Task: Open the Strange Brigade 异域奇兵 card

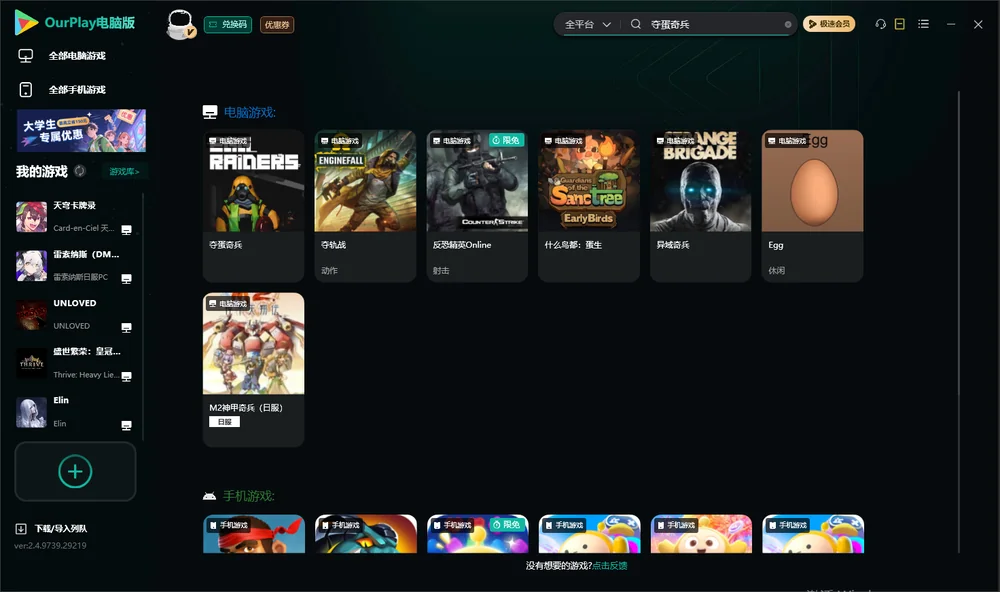Action: click(701, 205)
